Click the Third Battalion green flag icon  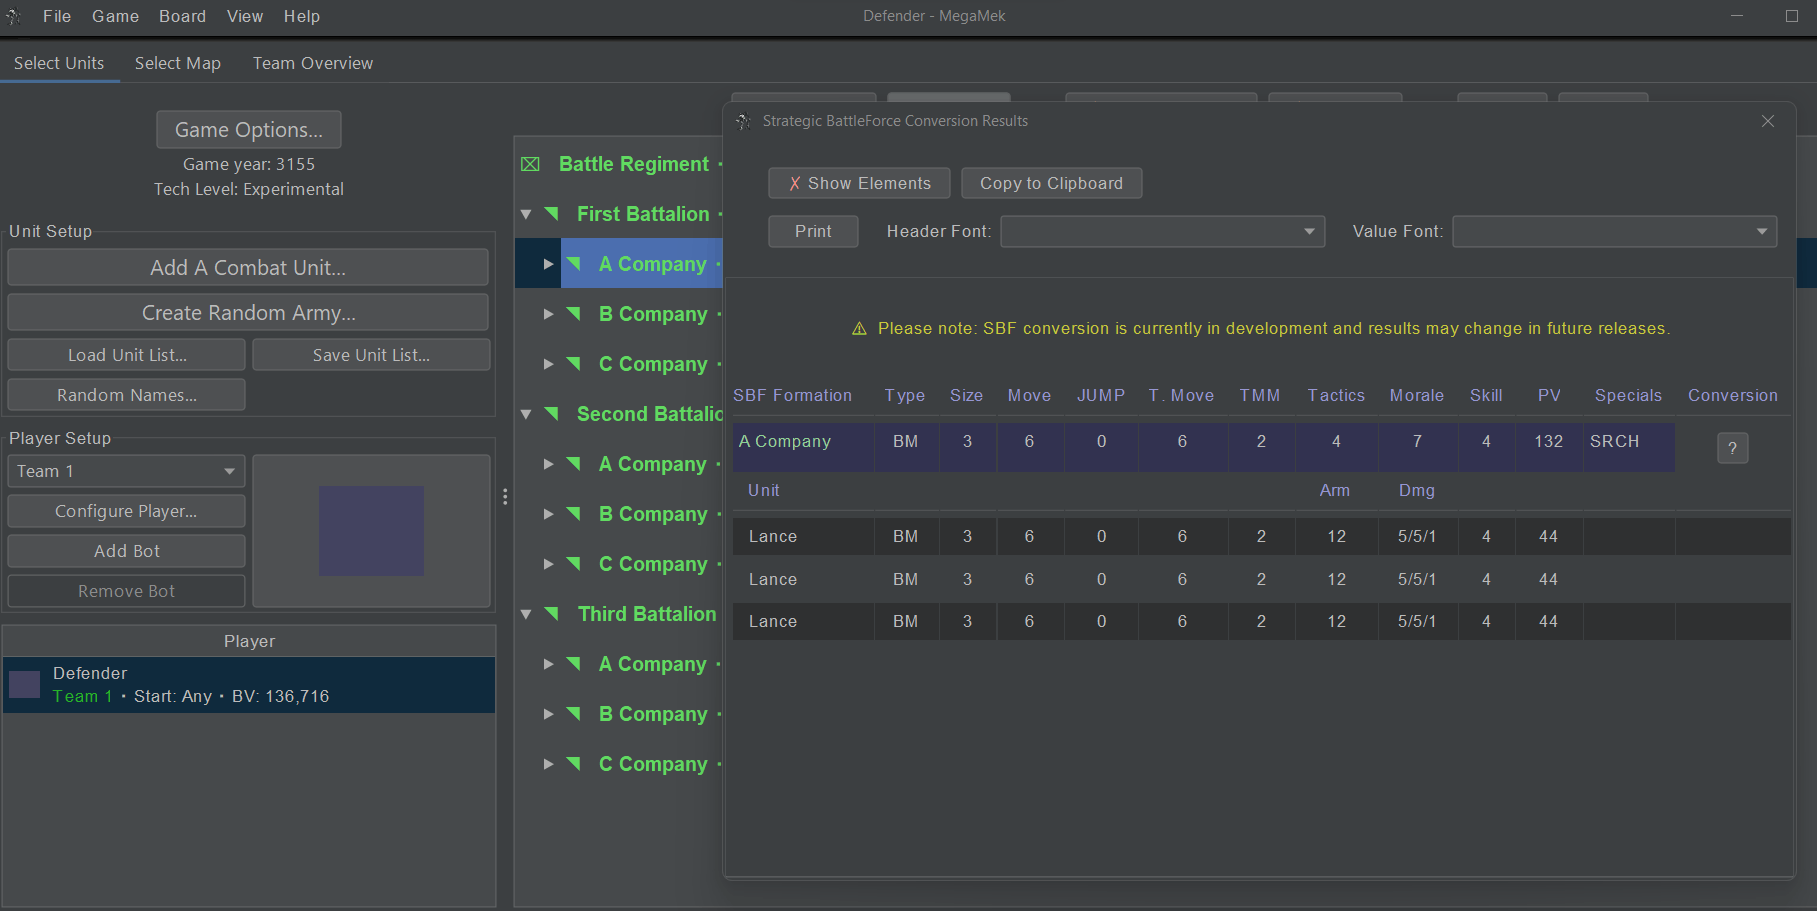pos(552,614)
